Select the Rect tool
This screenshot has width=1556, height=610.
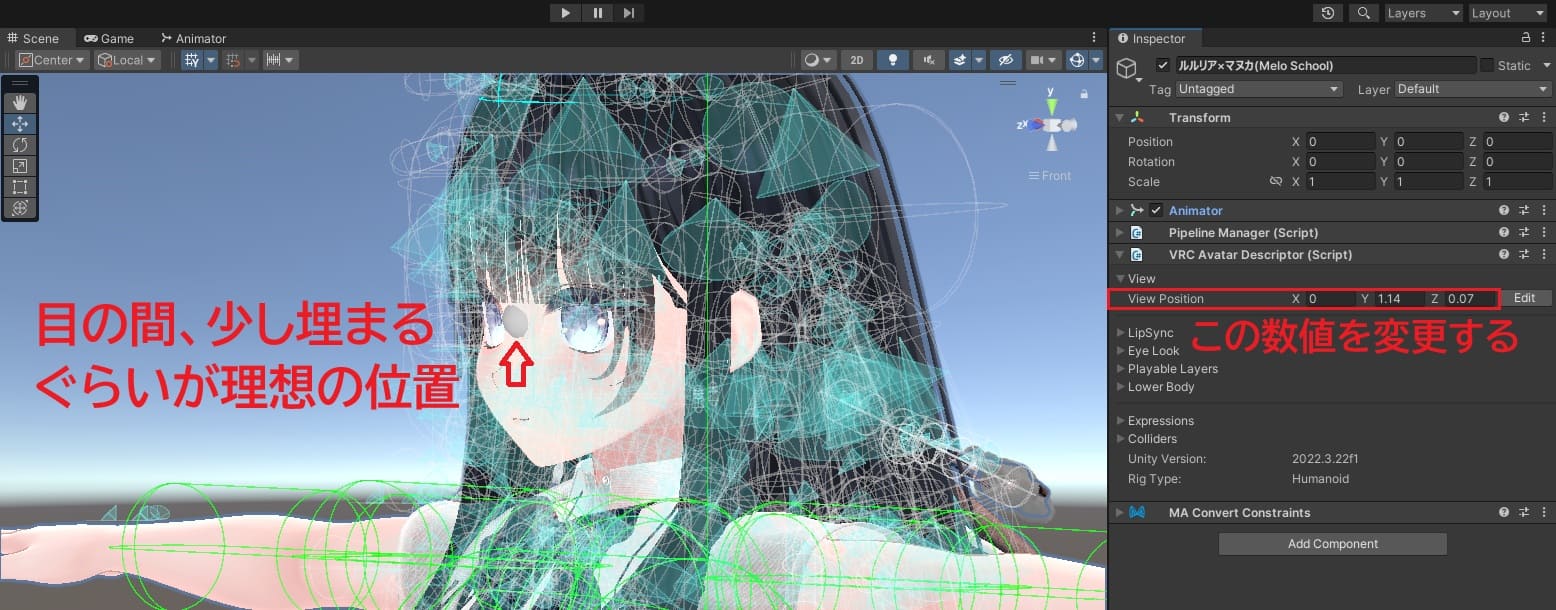coord(20,187)
